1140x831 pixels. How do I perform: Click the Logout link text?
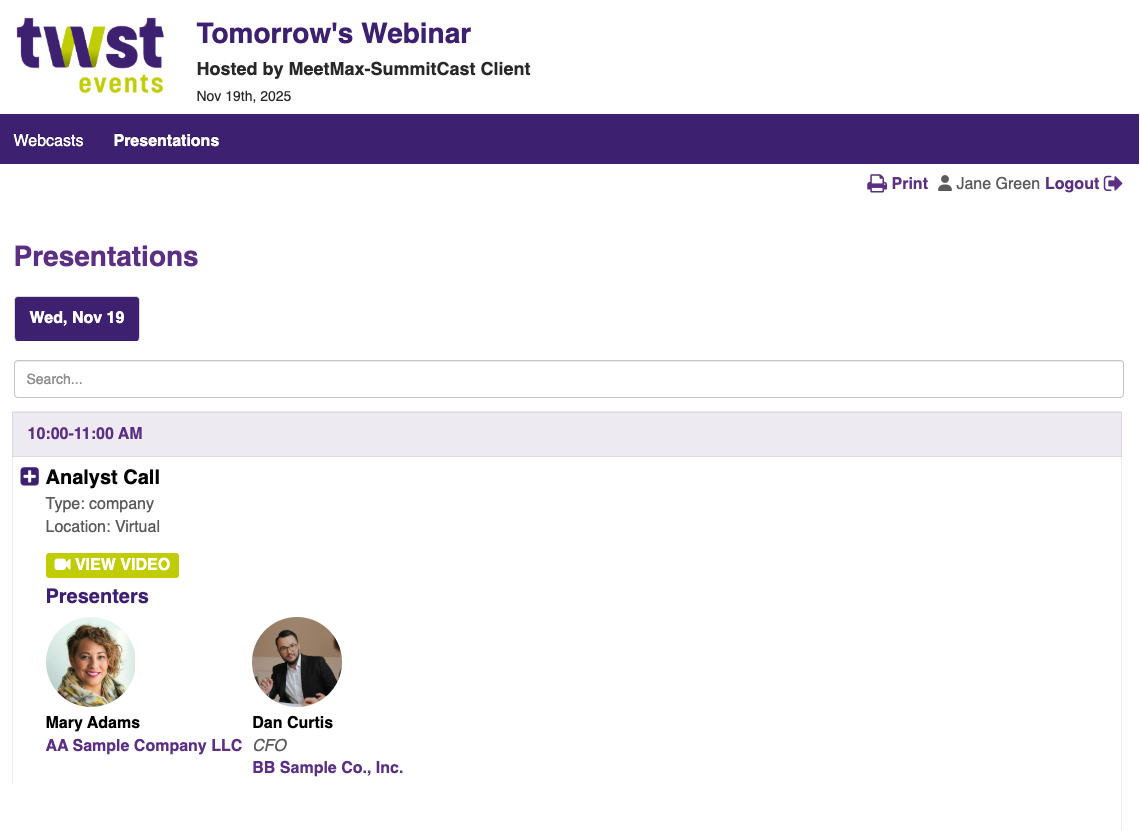click(x=1072, y=184)
